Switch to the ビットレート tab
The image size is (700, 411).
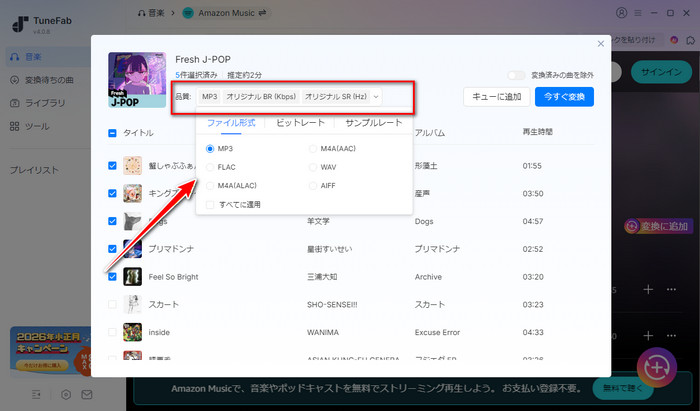click(x=300, y=123)
